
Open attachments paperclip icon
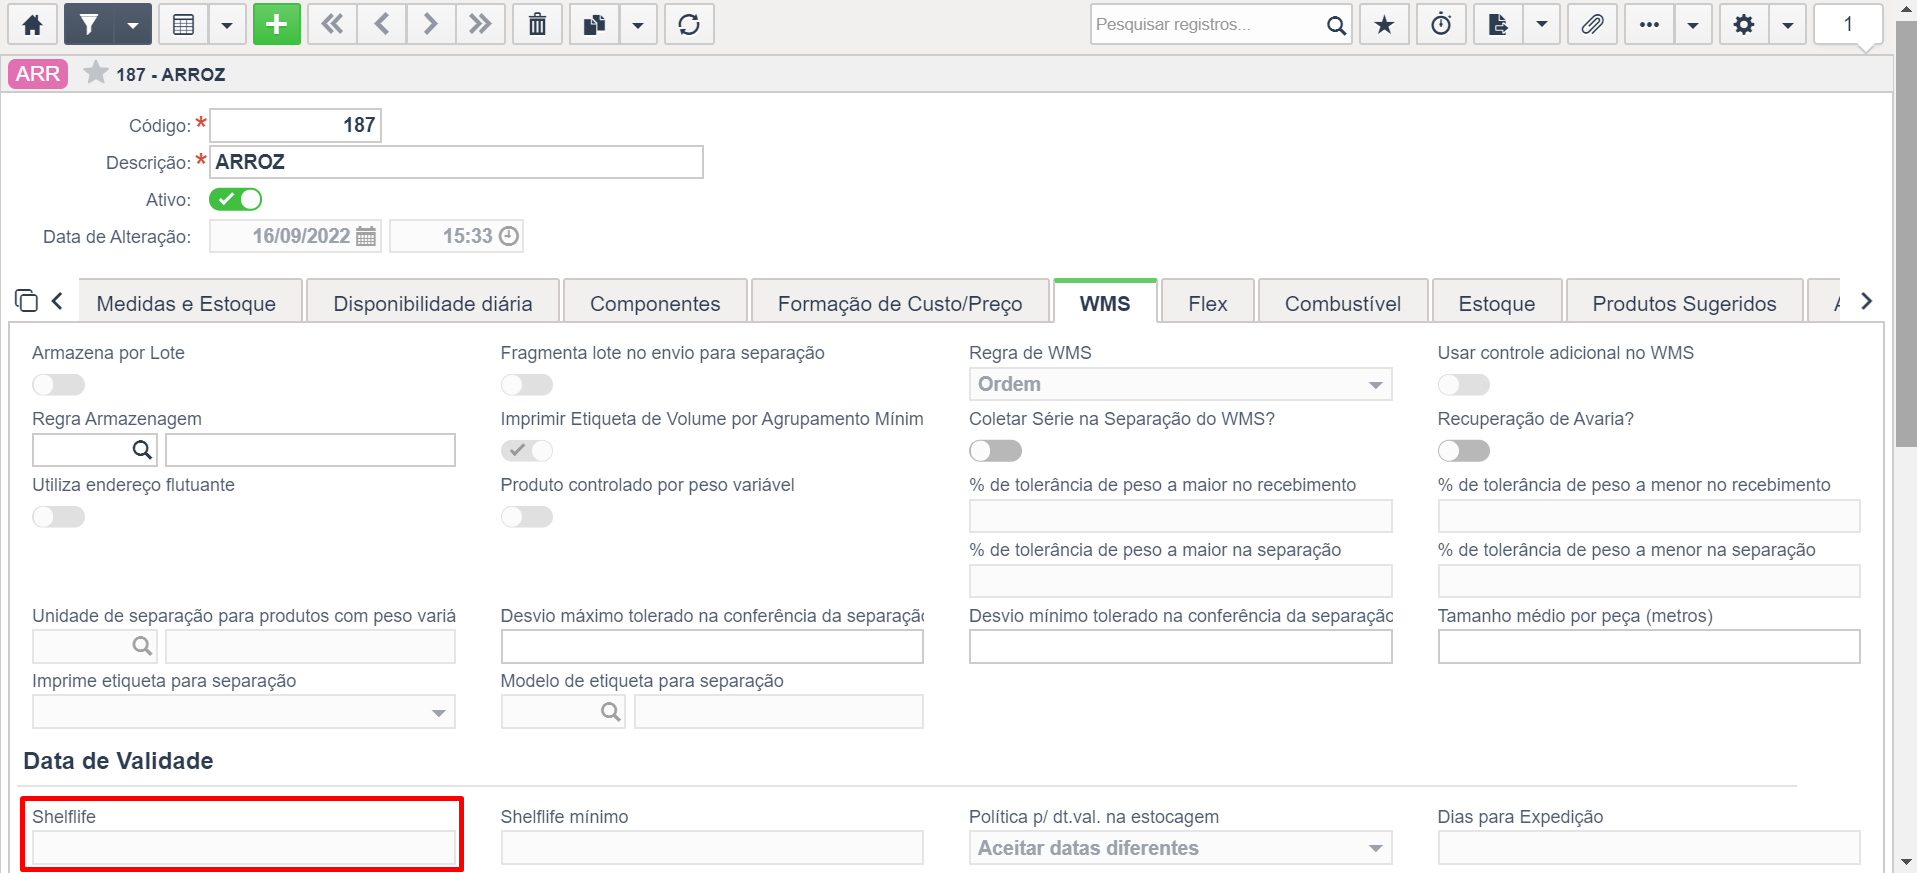click(x=1593, y=25)
